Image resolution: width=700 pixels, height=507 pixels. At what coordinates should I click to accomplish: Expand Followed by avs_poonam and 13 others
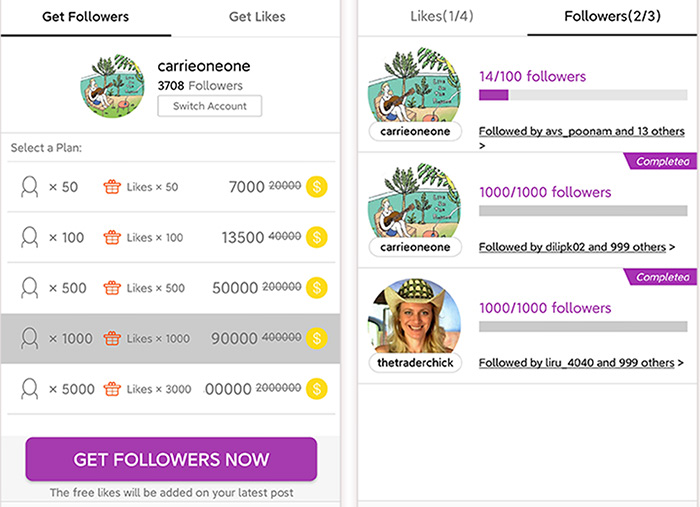tap(581, 137)
